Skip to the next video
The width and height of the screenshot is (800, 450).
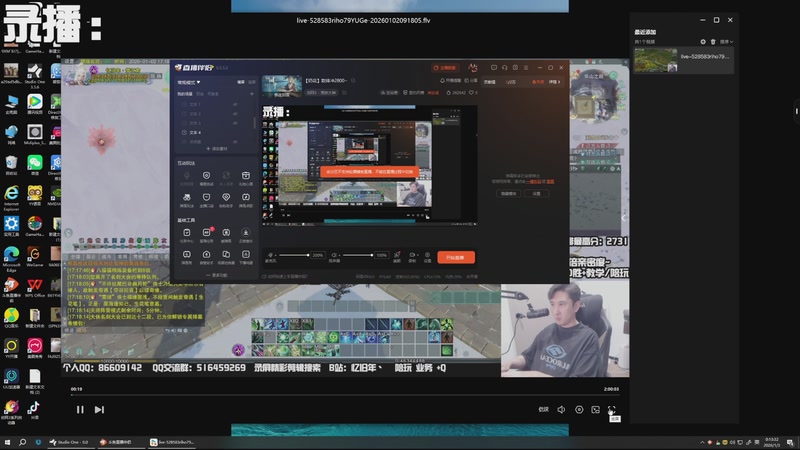click(99, 410)
